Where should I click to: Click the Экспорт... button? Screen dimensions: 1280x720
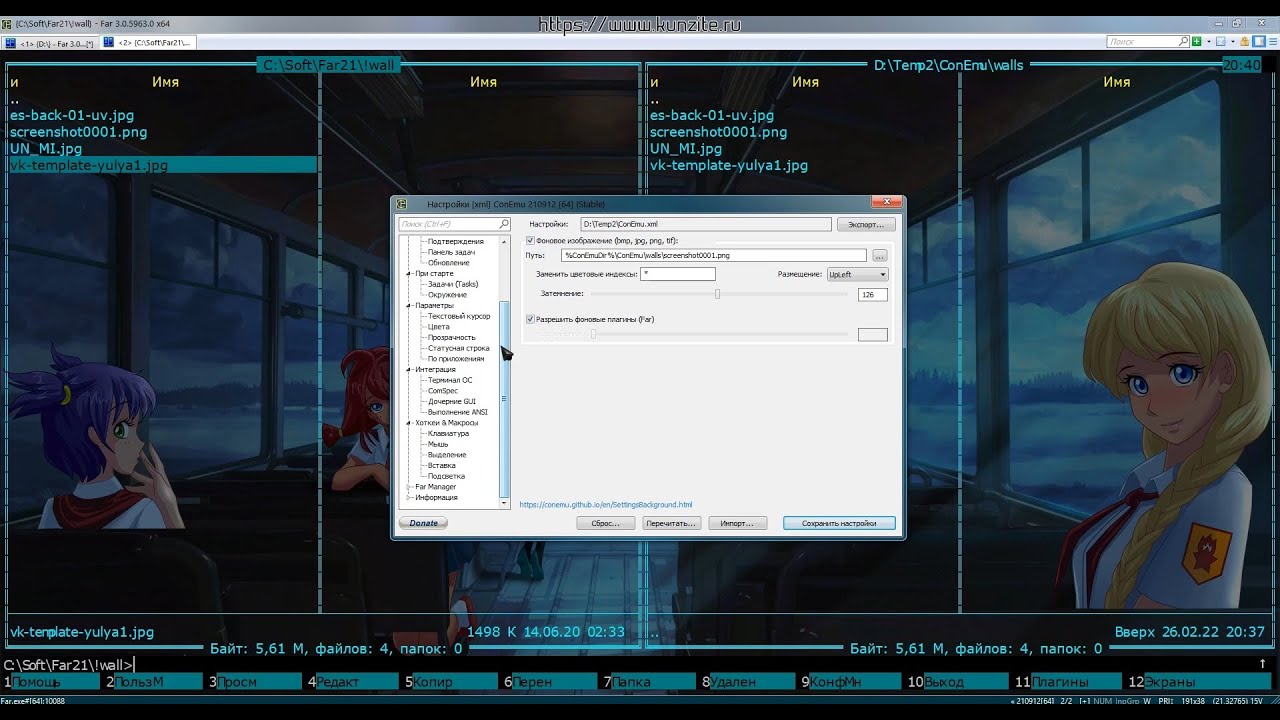coord(866,224)
